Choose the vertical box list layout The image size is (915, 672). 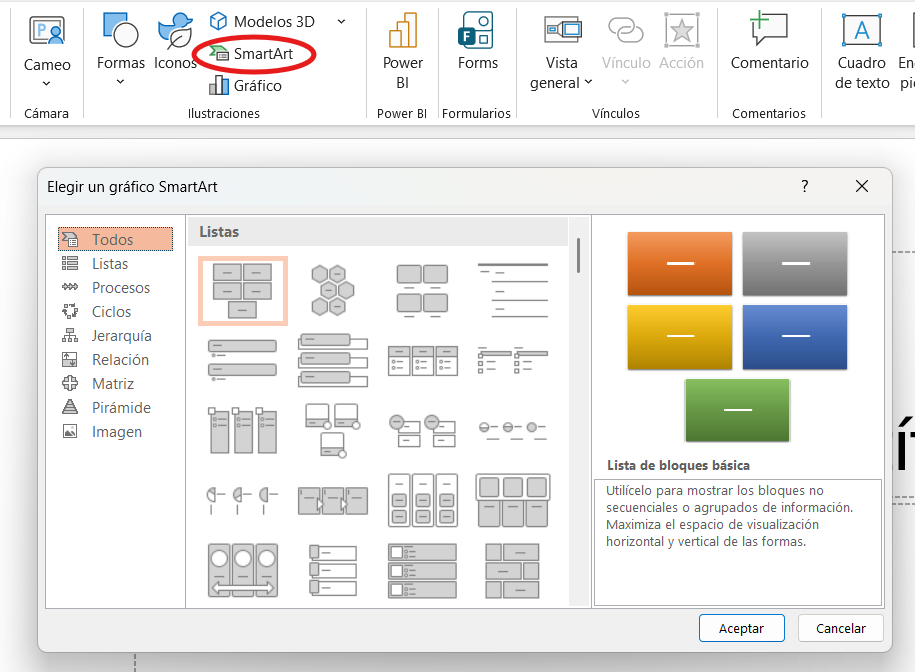[333, 360]
